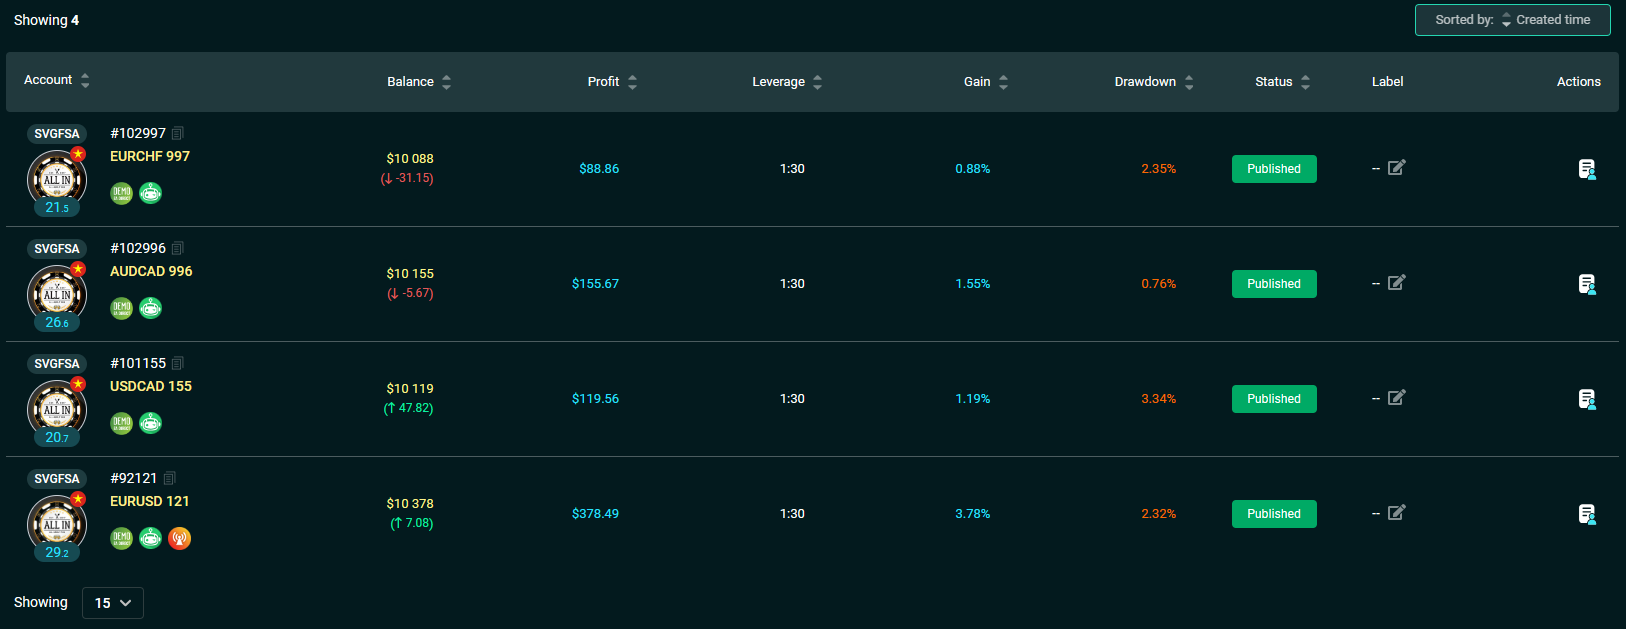Image resolution: width=1626 pixels, height=629 pixels.
Task: Click DEMO badge under USDCAD 155
Action: tap(121, 423)
